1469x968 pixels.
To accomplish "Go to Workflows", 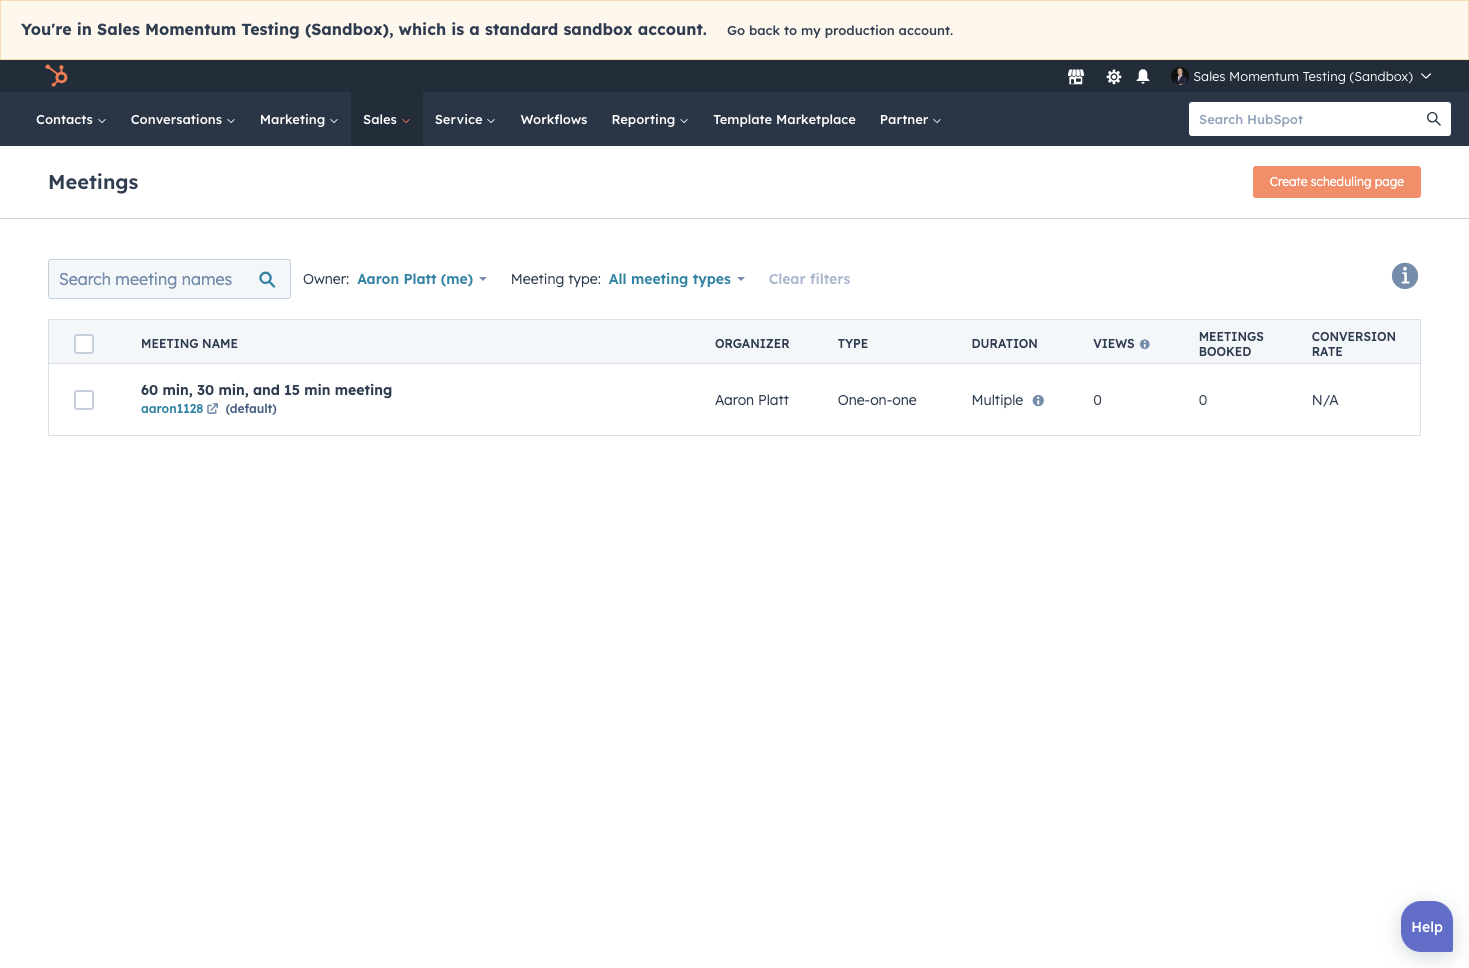I will (554, 119).
